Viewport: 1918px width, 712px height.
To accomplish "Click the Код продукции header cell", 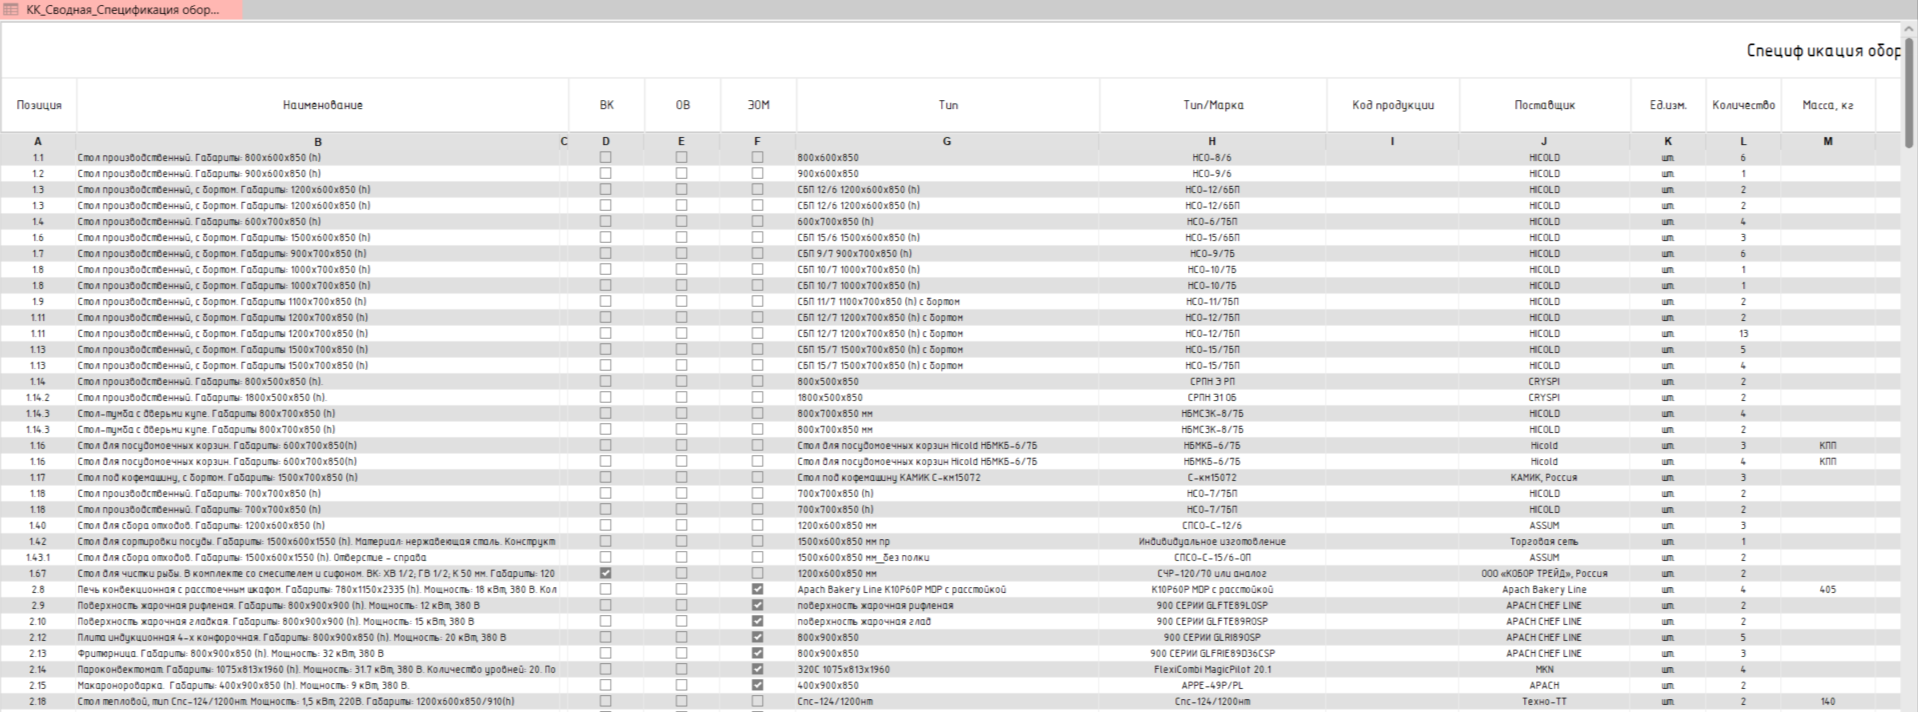I will tap(1392, 105).
